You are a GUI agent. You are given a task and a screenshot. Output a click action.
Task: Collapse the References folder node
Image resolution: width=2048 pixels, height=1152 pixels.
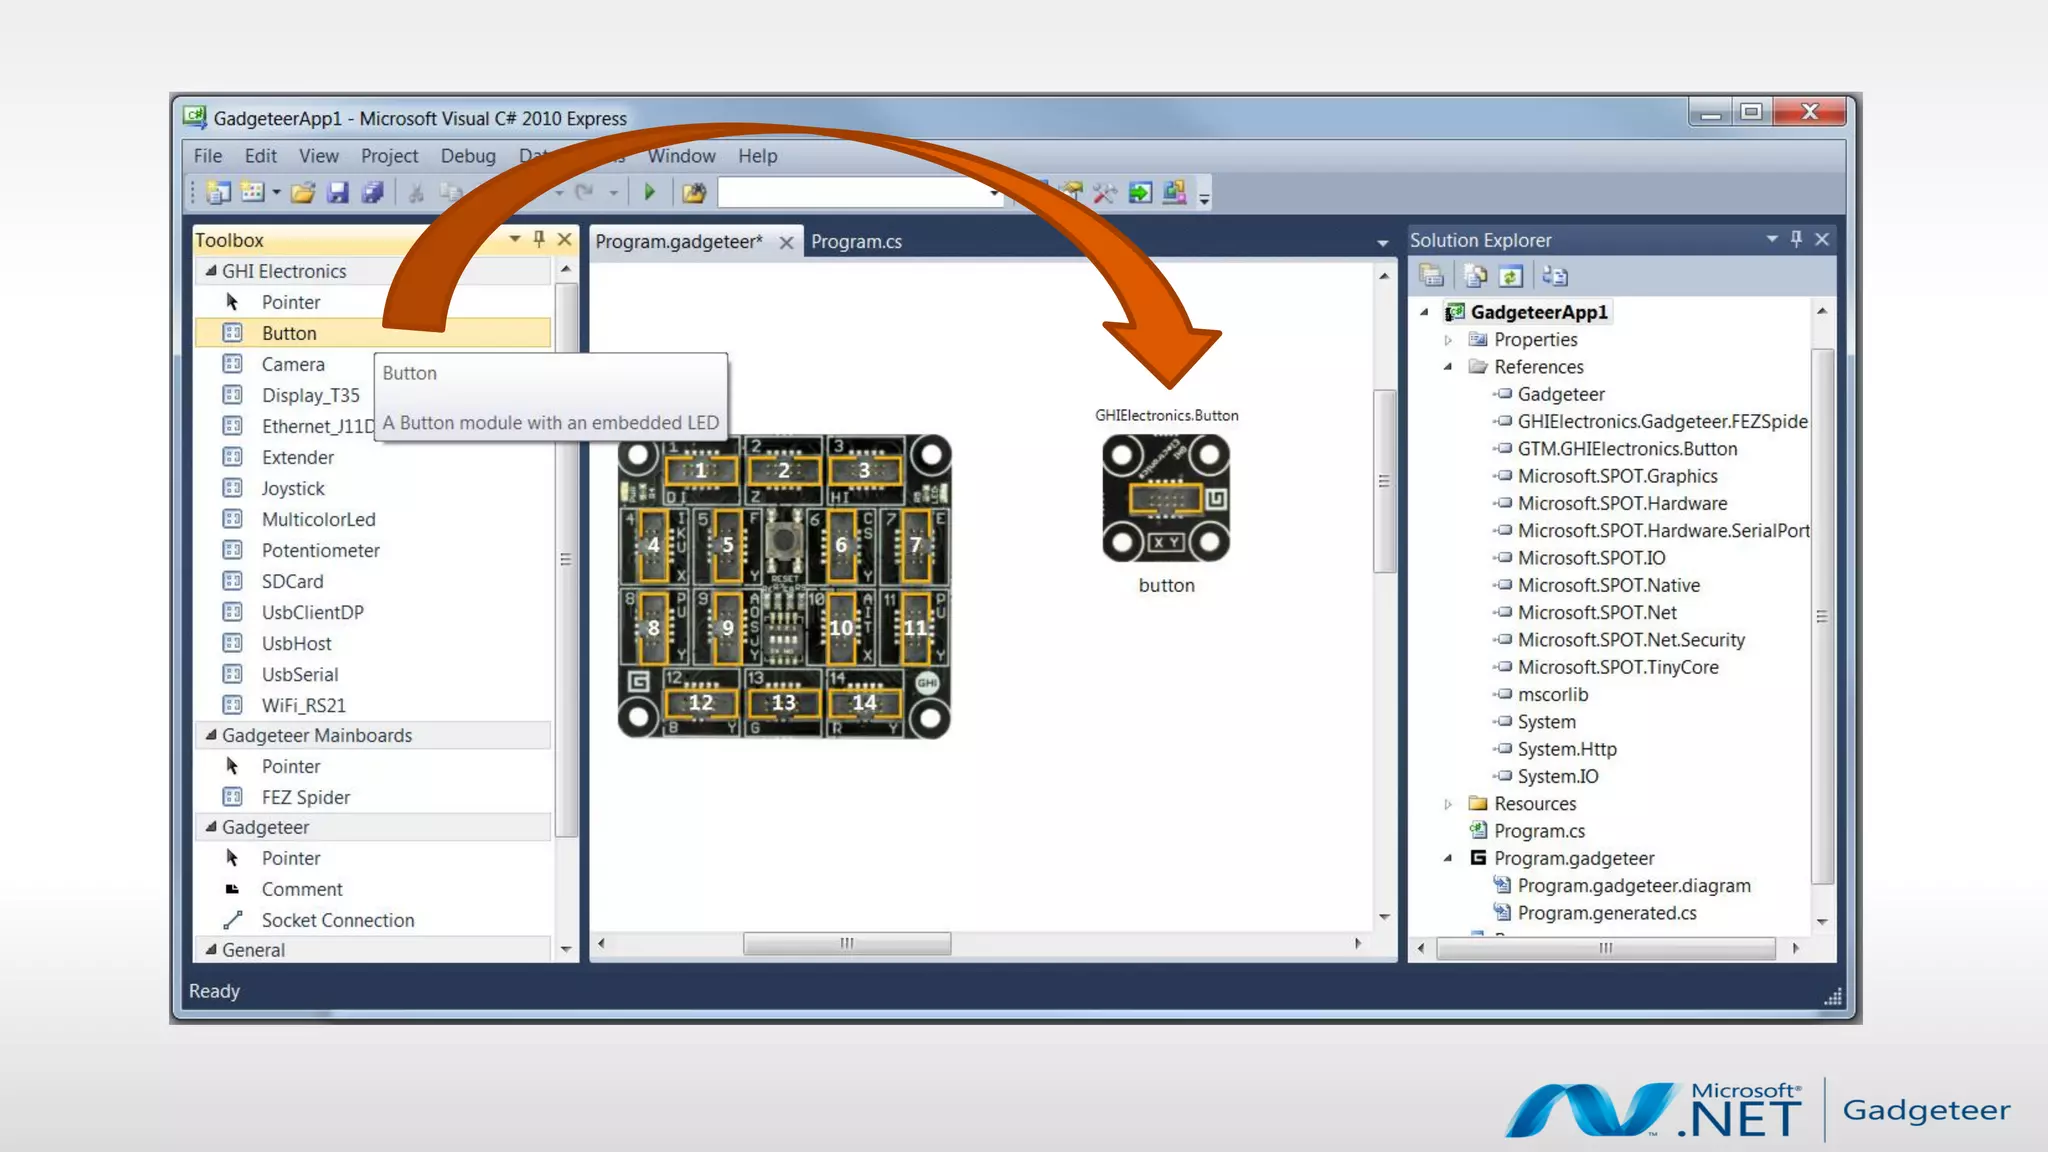[1448, 367]
